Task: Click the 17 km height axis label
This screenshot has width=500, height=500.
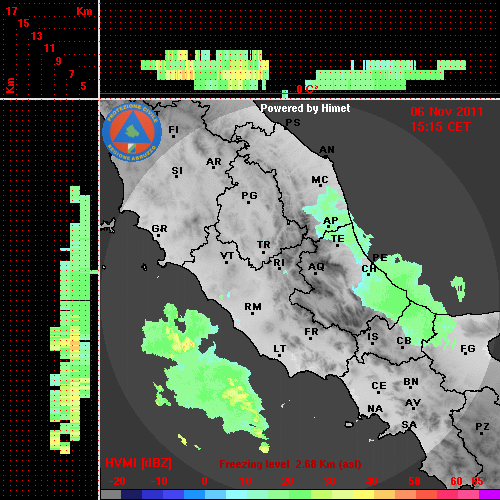Action: pos(11,11)
